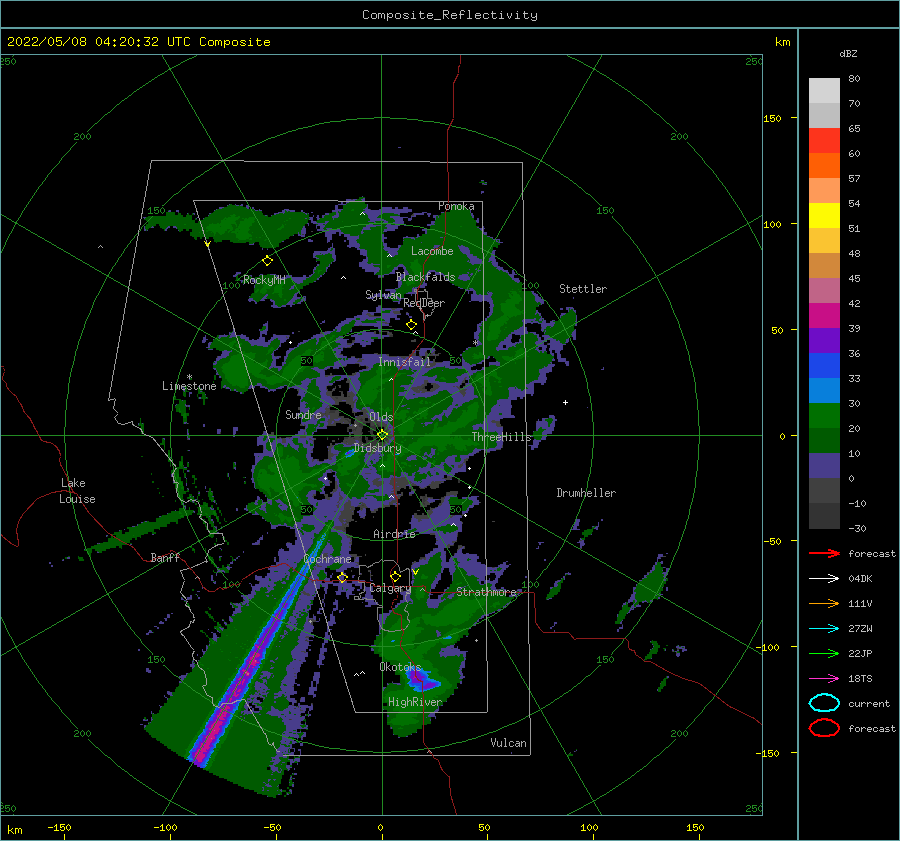Select the Cochrane map label
The height and width of the screenshot is (841, 900).
[327, 559]
